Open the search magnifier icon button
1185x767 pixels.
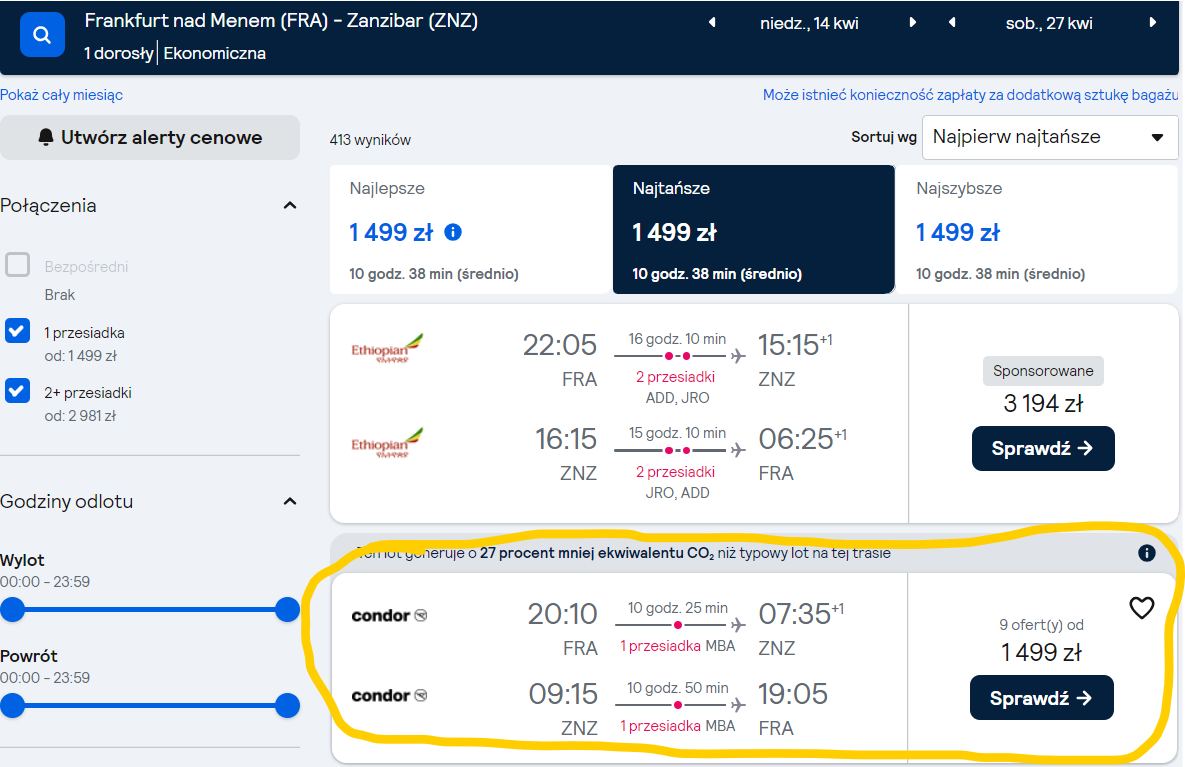pyautogui.click(x=42, y=35)
